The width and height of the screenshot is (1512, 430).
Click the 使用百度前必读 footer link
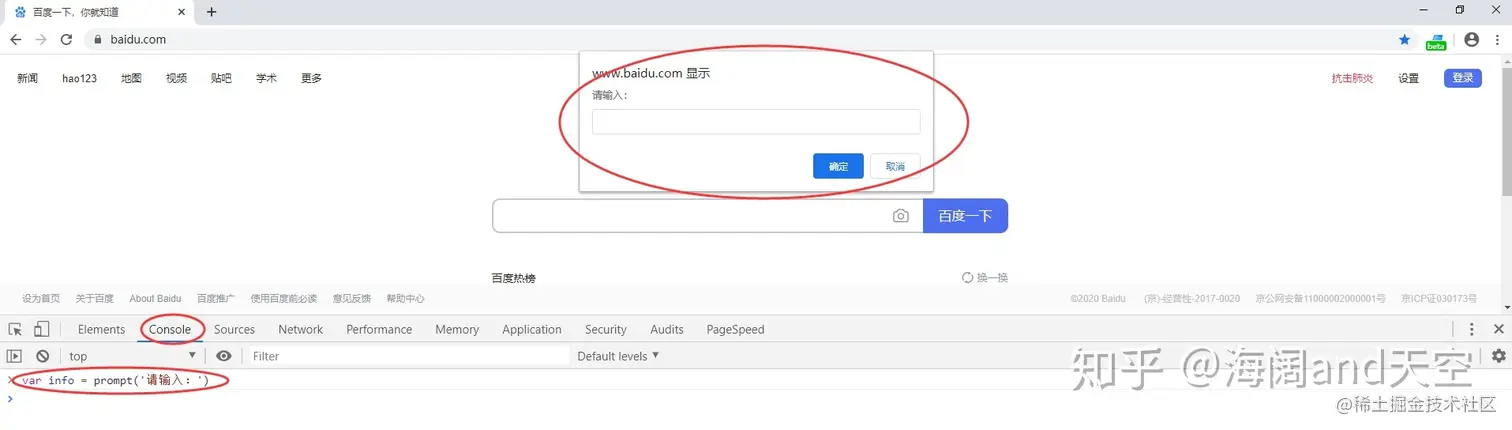tap(284, 298)
